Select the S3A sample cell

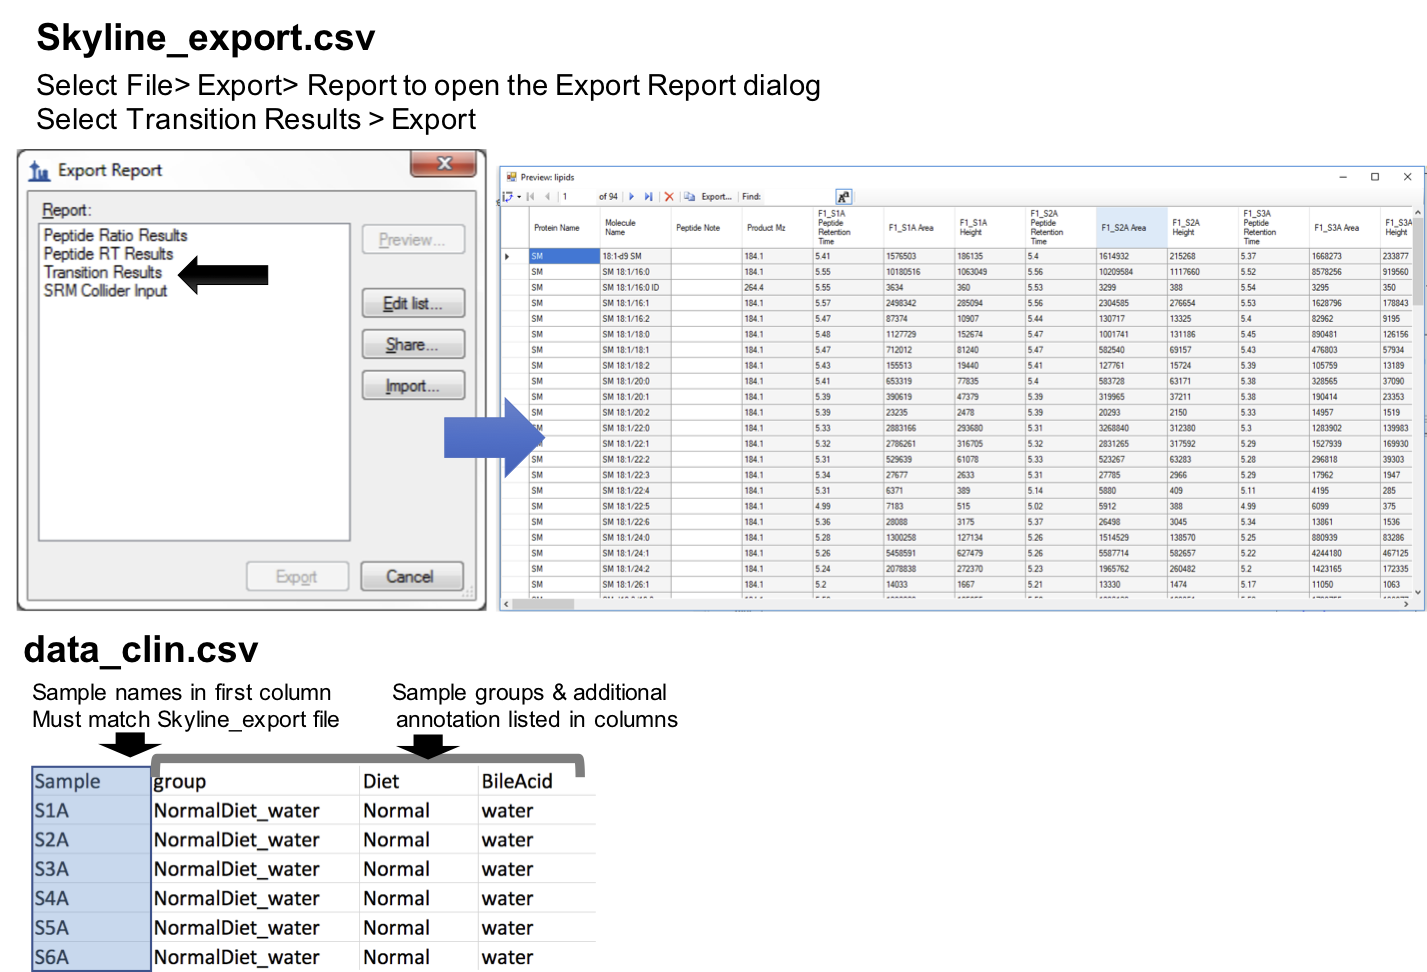(x=91, y=869)
